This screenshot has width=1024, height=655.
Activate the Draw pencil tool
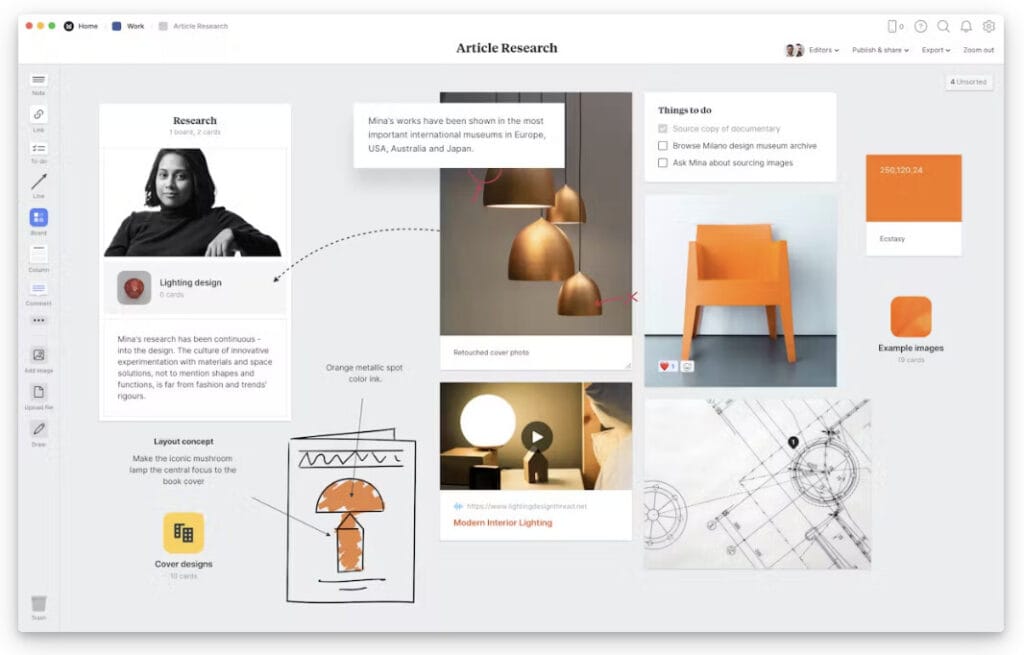tap(38, 429)
